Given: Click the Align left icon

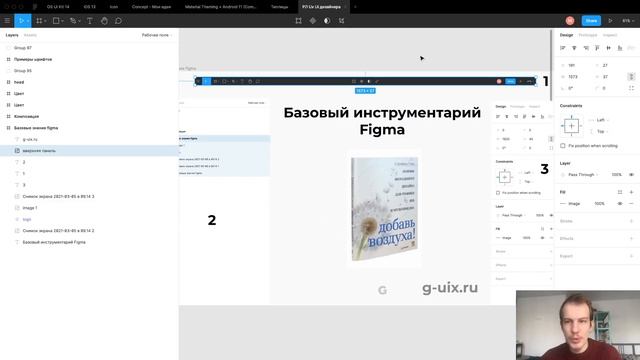Looking at the screenshot, I should click(563, 48).
